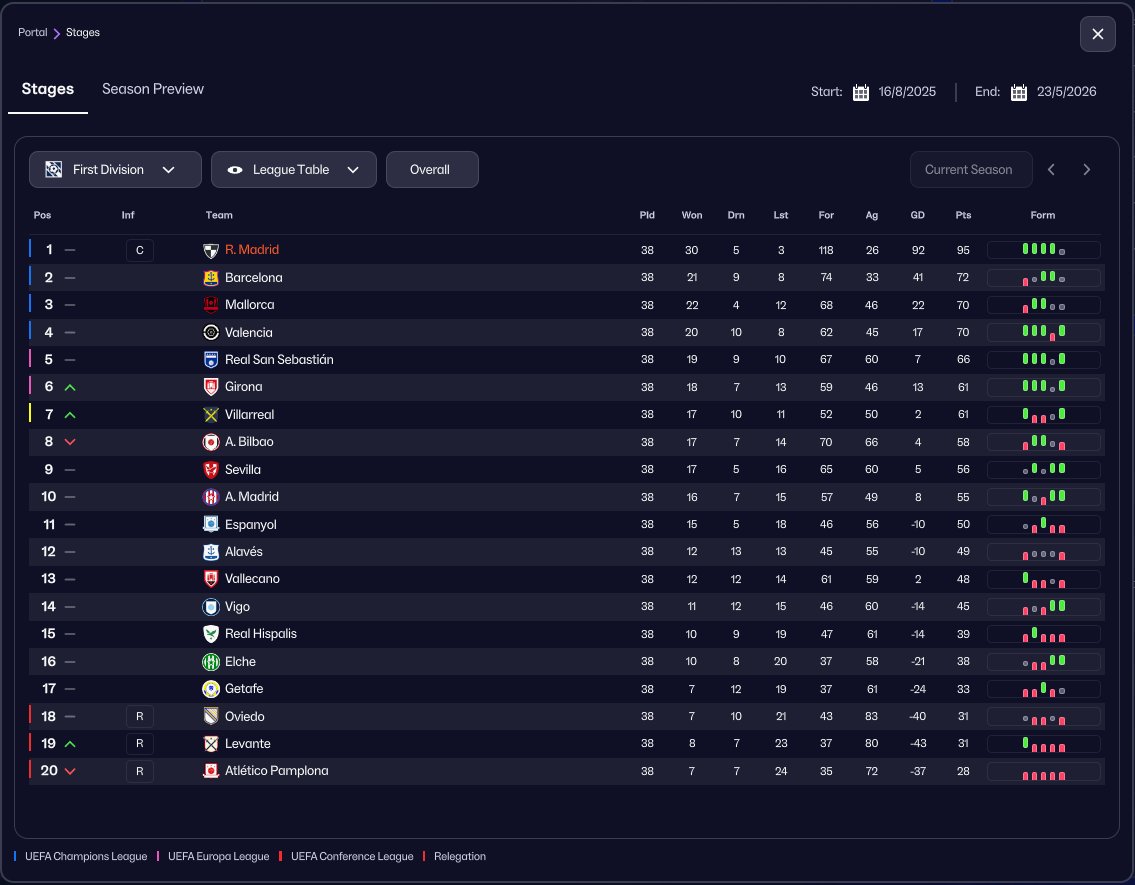Click R. Madrid's form indicator bar
Screen dimensions: 1135x885
tap(1043, 250)
